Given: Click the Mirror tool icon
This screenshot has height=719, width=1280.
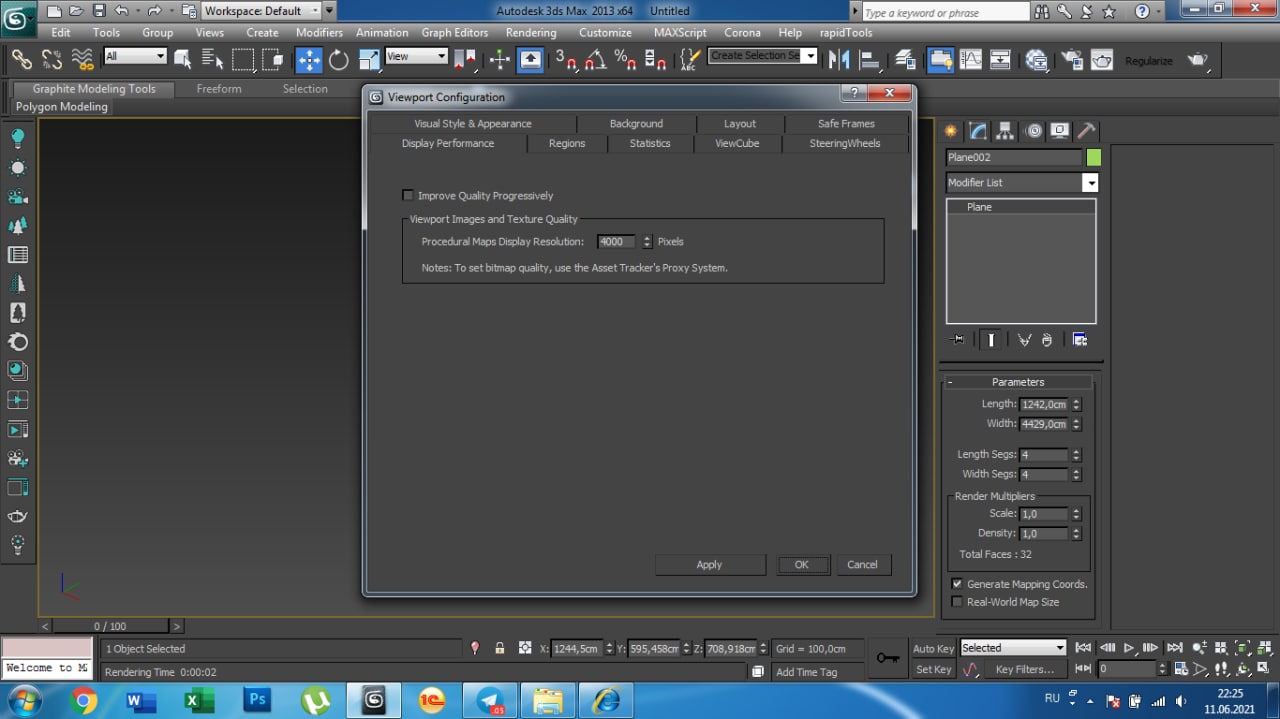Looking at the screenshot, I should pos(838,60).
